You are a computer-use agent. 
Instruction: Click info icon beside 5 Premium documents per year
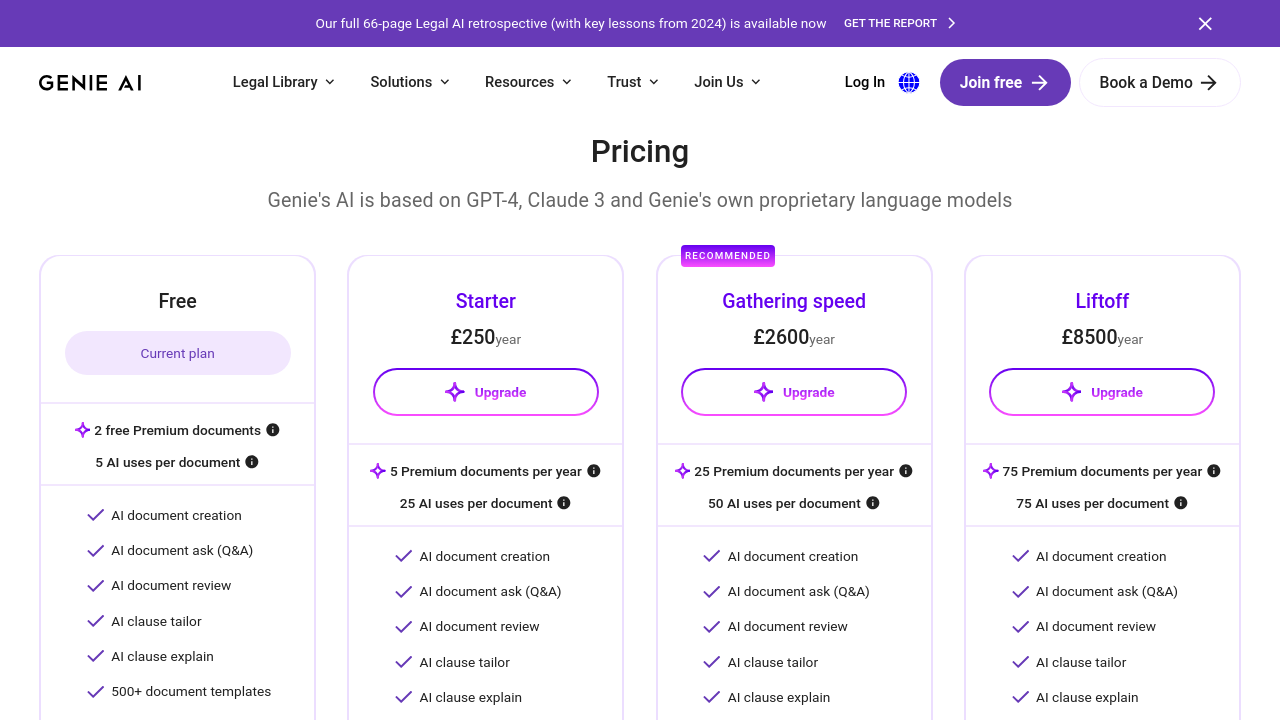point(594,471)
